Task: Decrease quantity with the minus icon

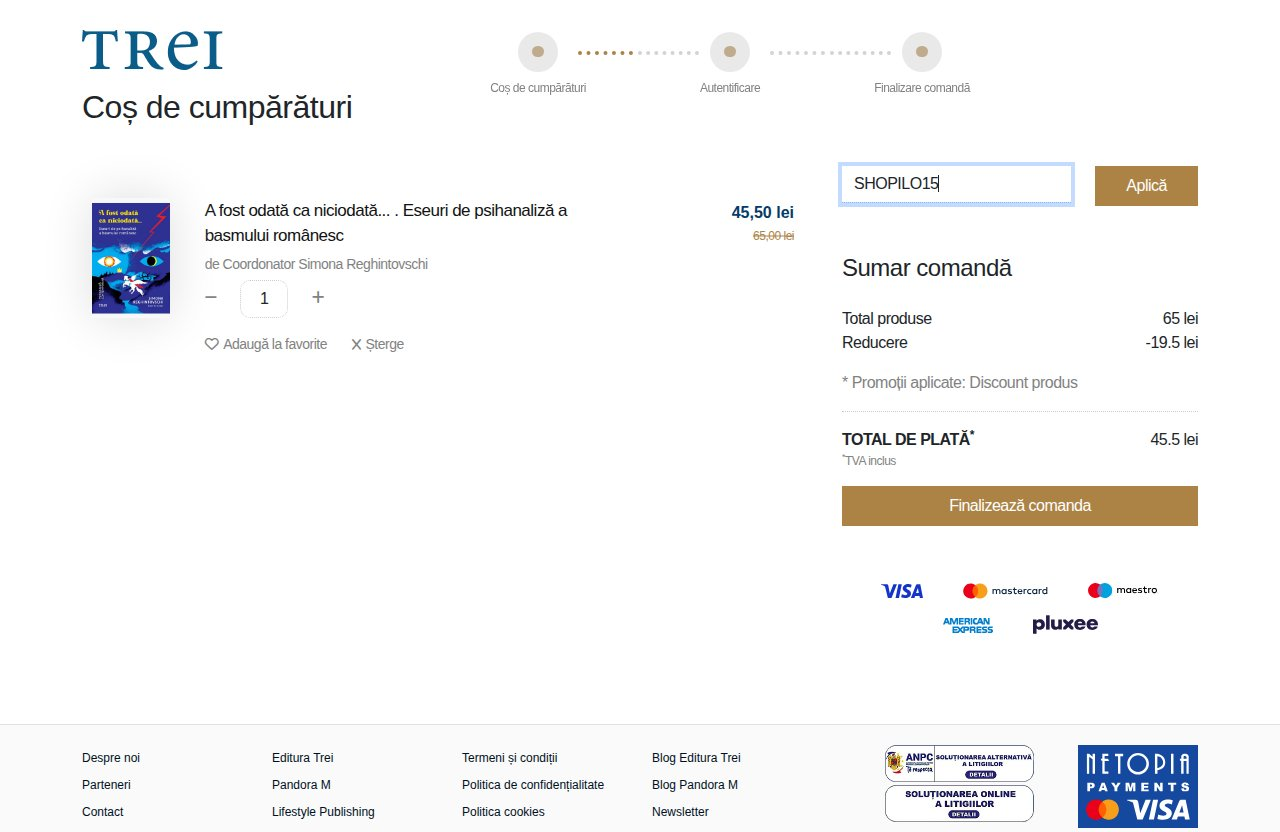Action: click(x=211, y=297)
